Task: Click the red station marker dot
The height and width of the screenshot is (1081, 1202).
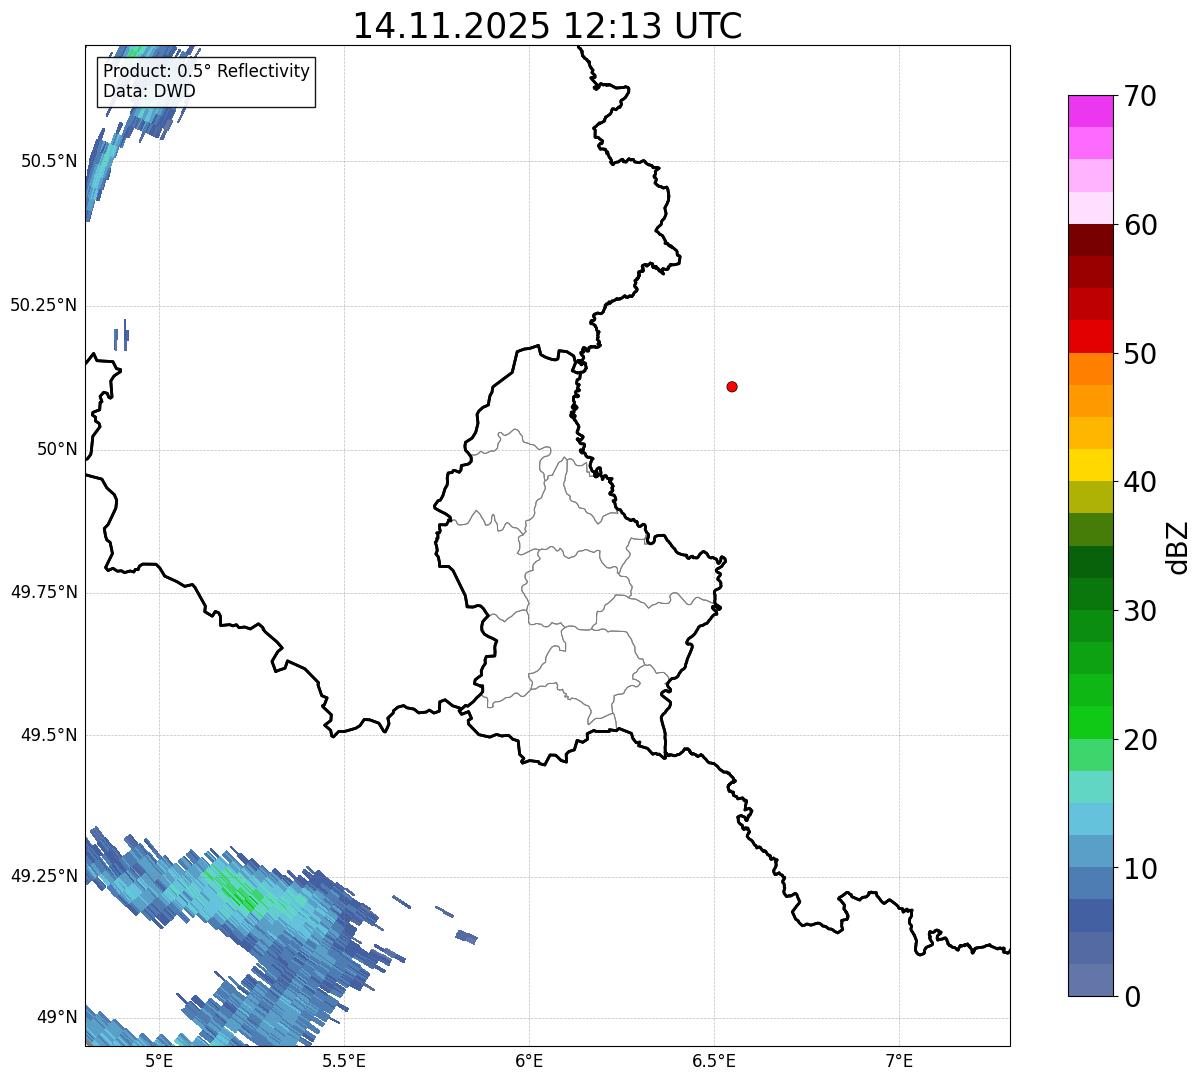Action: [732, 386]
